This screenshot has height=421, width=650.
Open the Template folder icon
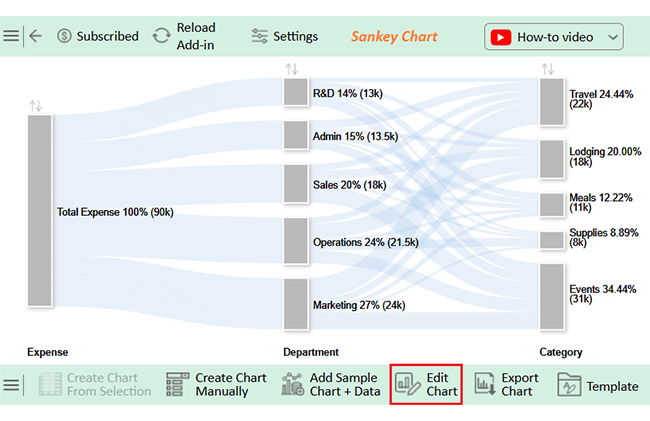[569, 384]
